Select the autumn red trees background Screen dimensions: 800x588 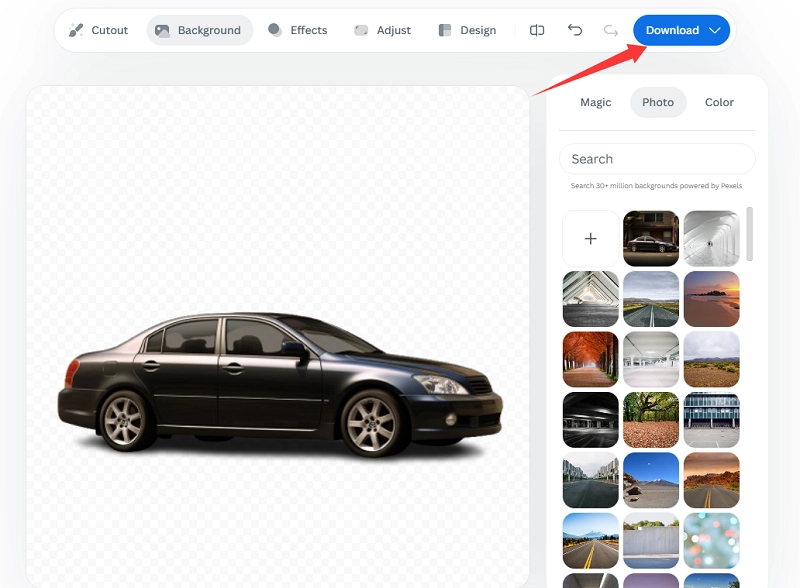pyautogui.click(x=590, y=360)
